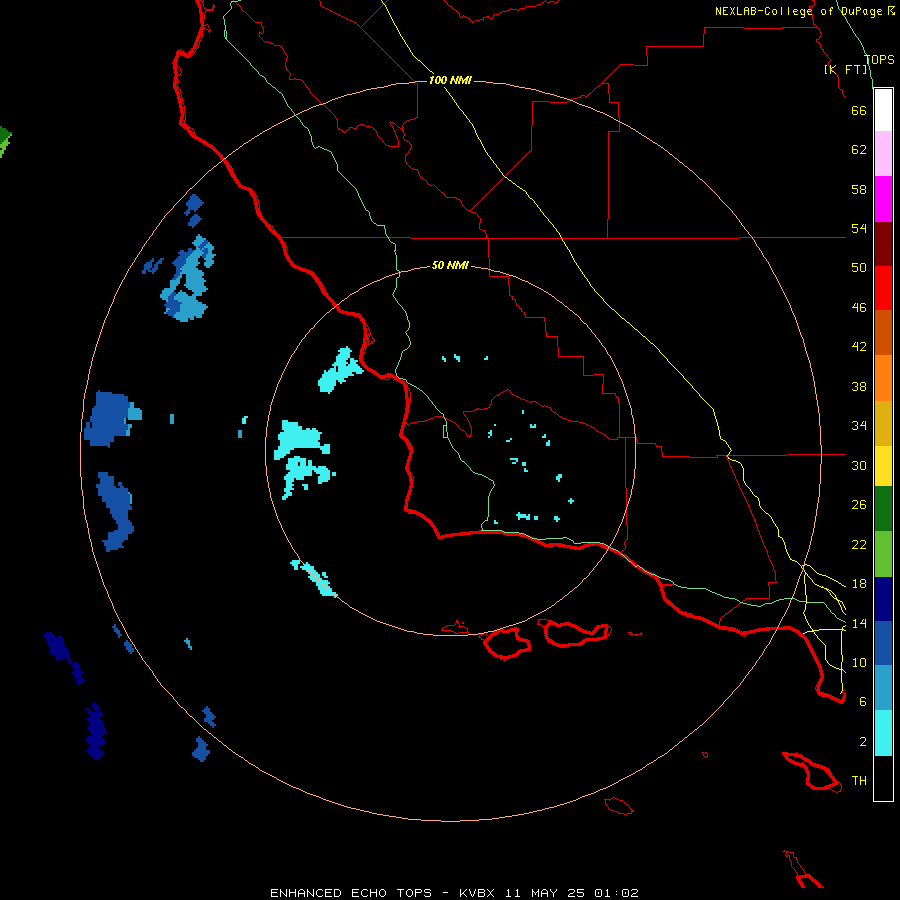Click the 18 legend value

[x=859, y=584]
